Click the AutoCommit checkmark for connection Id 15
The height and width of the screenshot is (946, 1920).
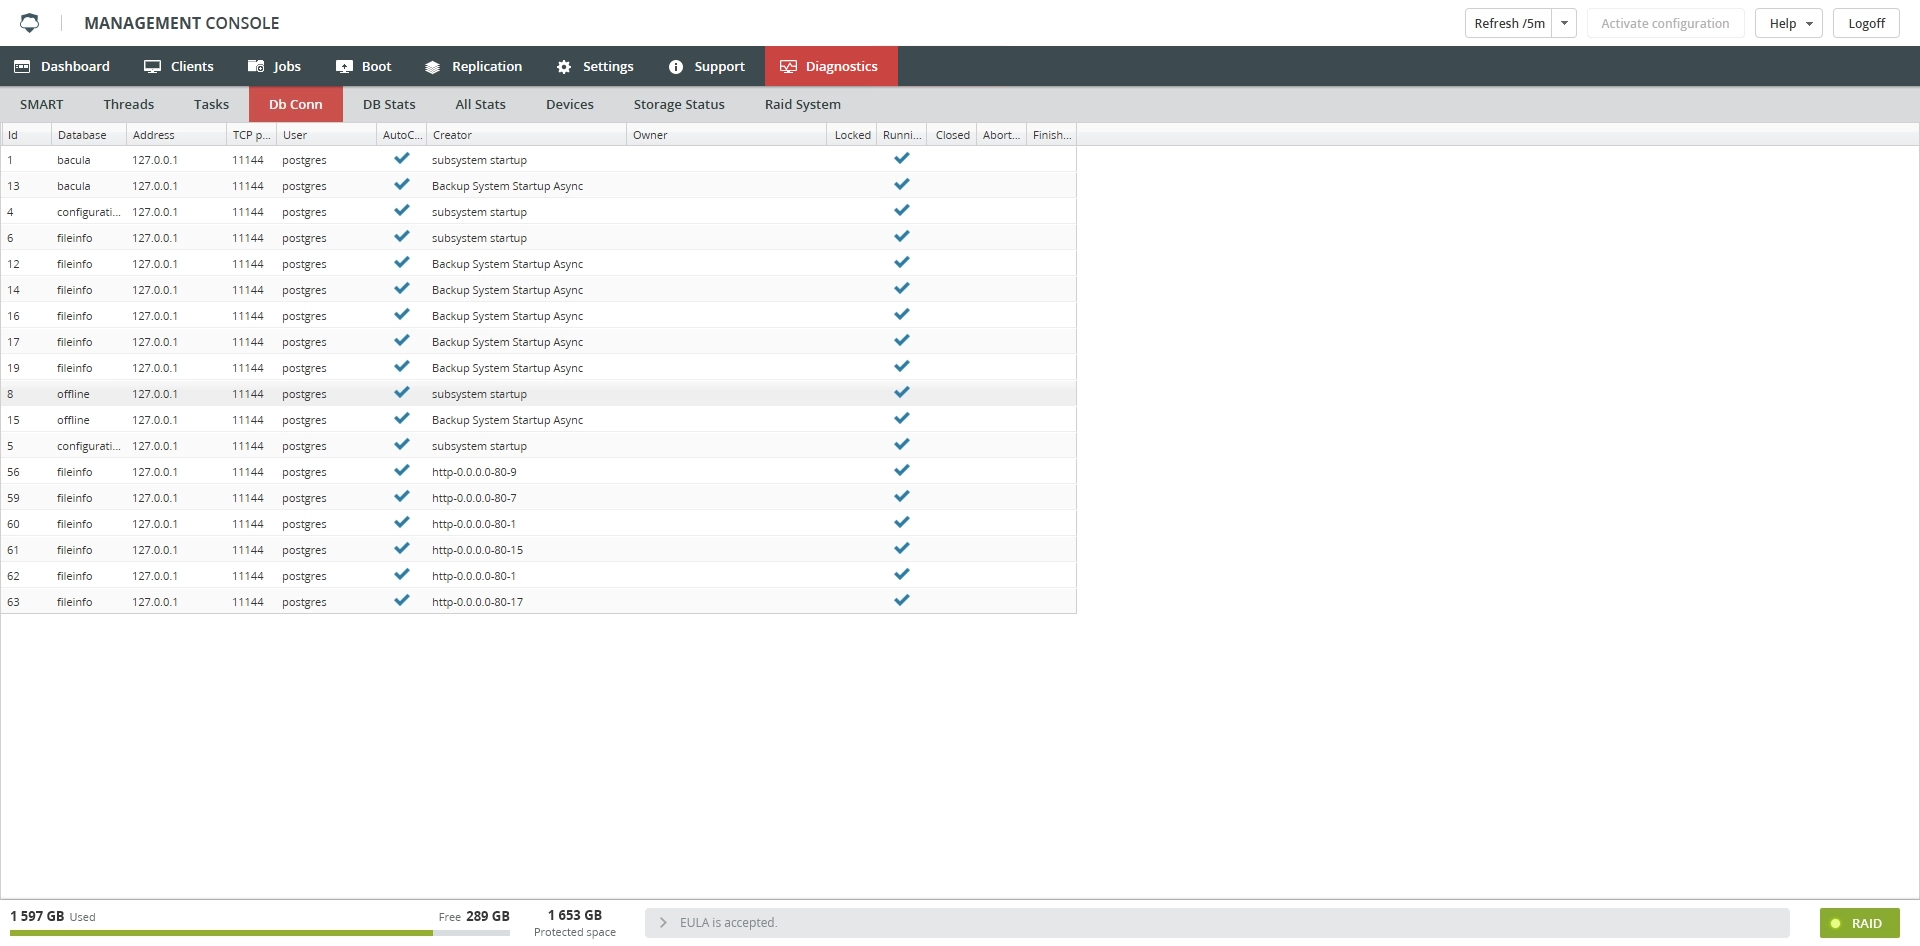pos(402,418)
